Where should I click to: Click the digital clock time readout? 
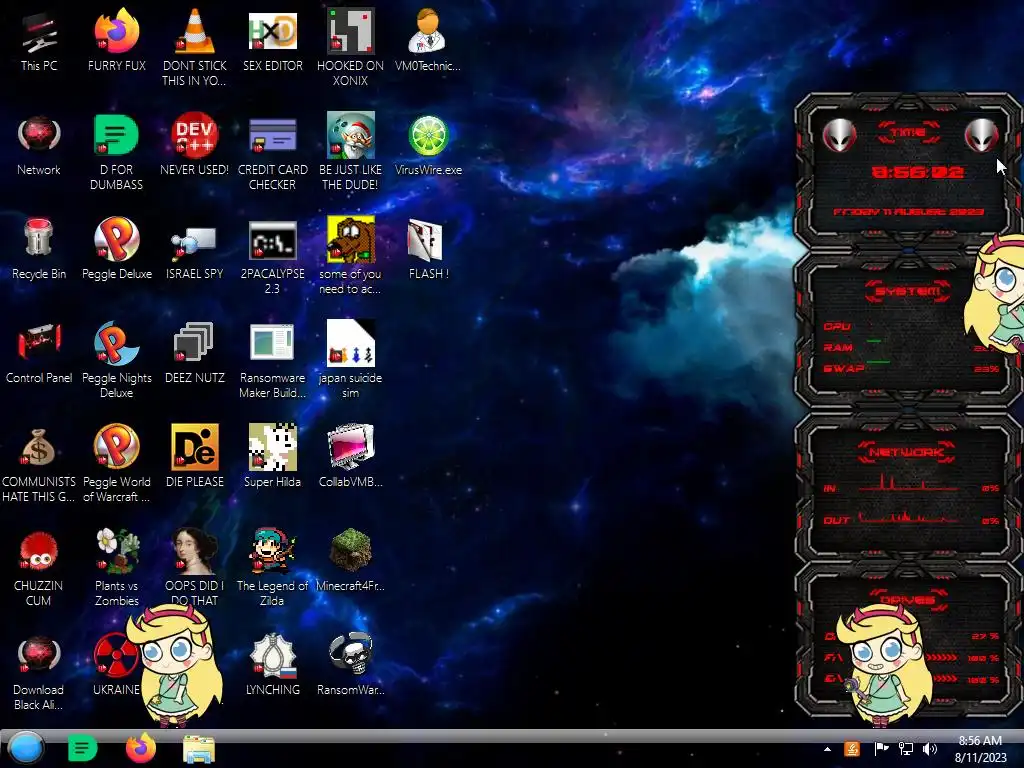point(918,172)
